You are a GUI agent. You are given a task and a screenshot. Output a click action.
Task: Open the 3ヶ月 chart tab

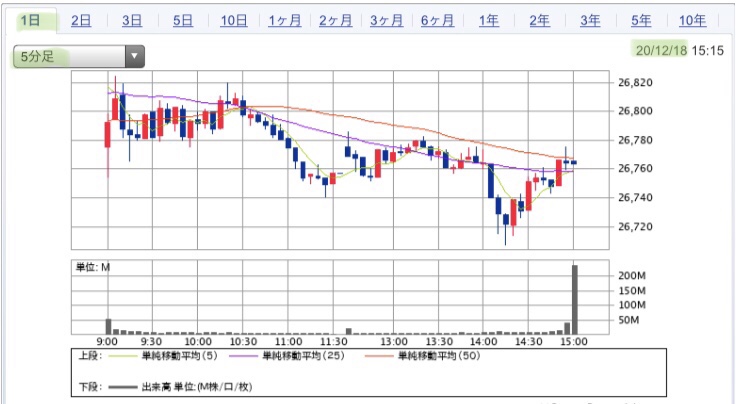click(386, 21)
